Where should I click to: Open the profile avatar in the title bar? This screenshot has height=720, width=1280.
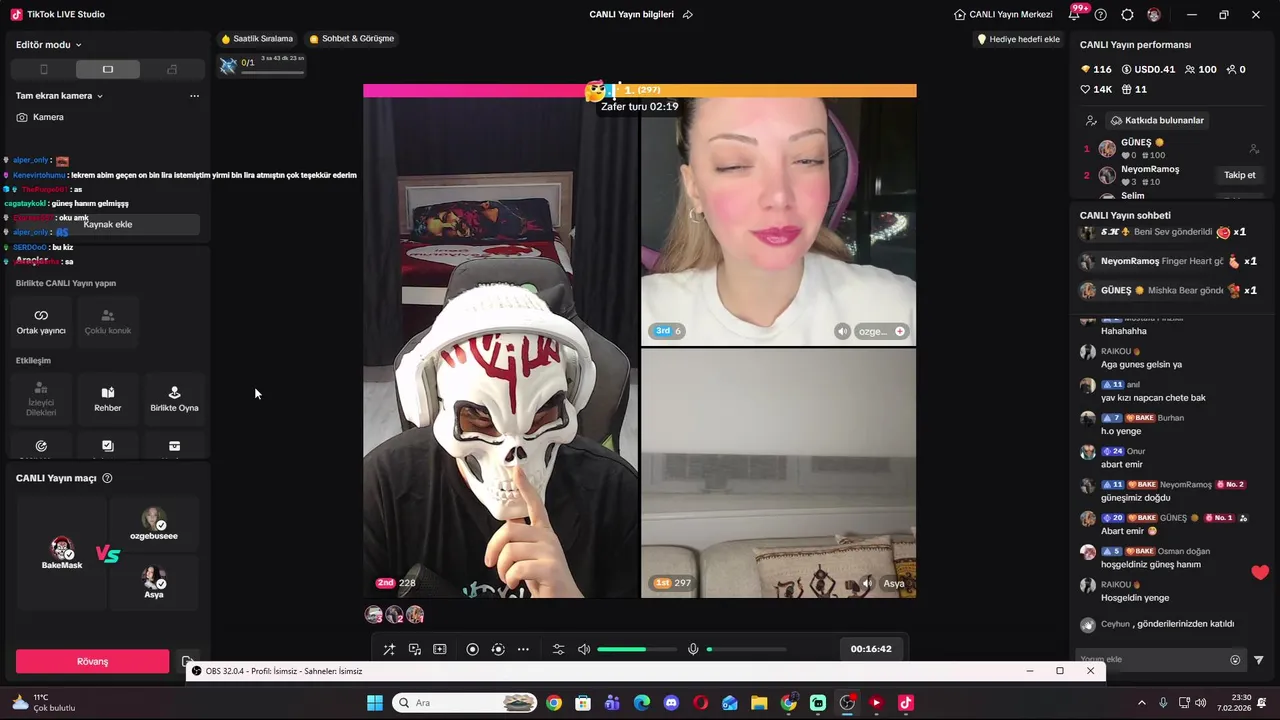(x=1154, y=15)
